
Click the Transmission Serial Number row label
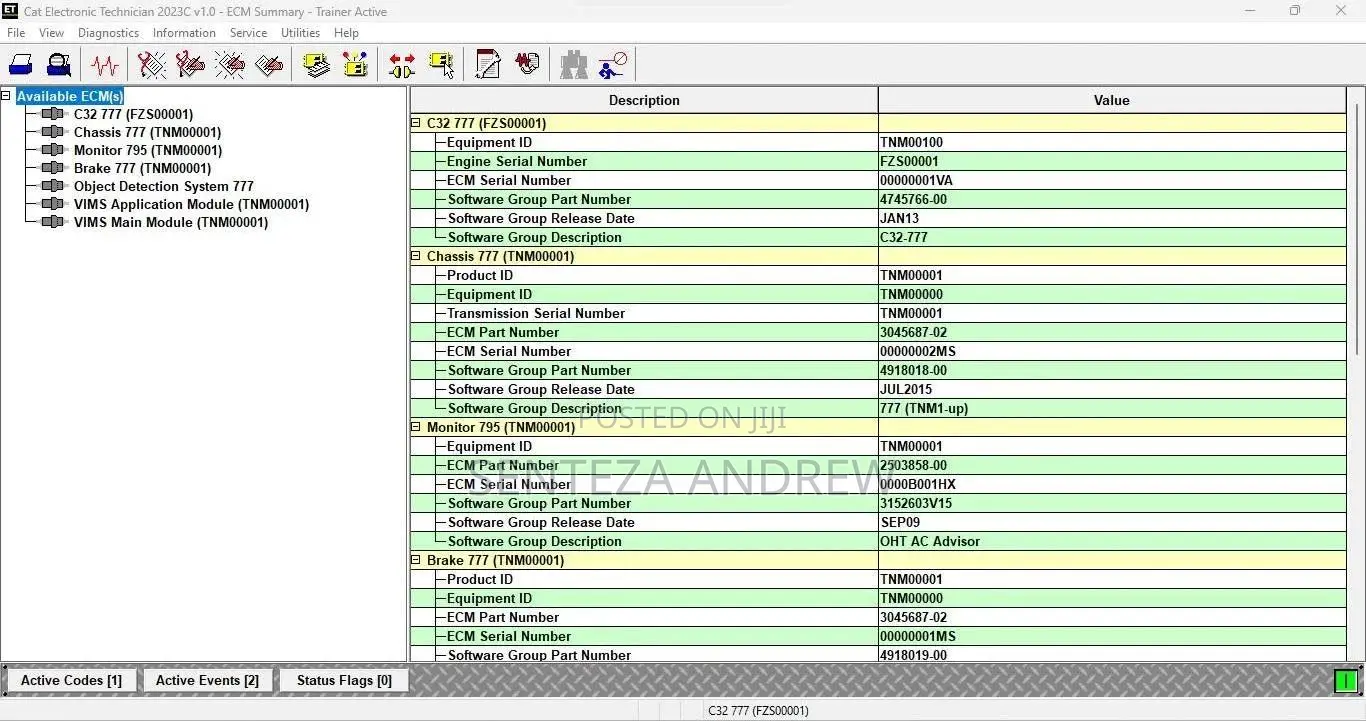pyautogui.click(x=536, y=313)
